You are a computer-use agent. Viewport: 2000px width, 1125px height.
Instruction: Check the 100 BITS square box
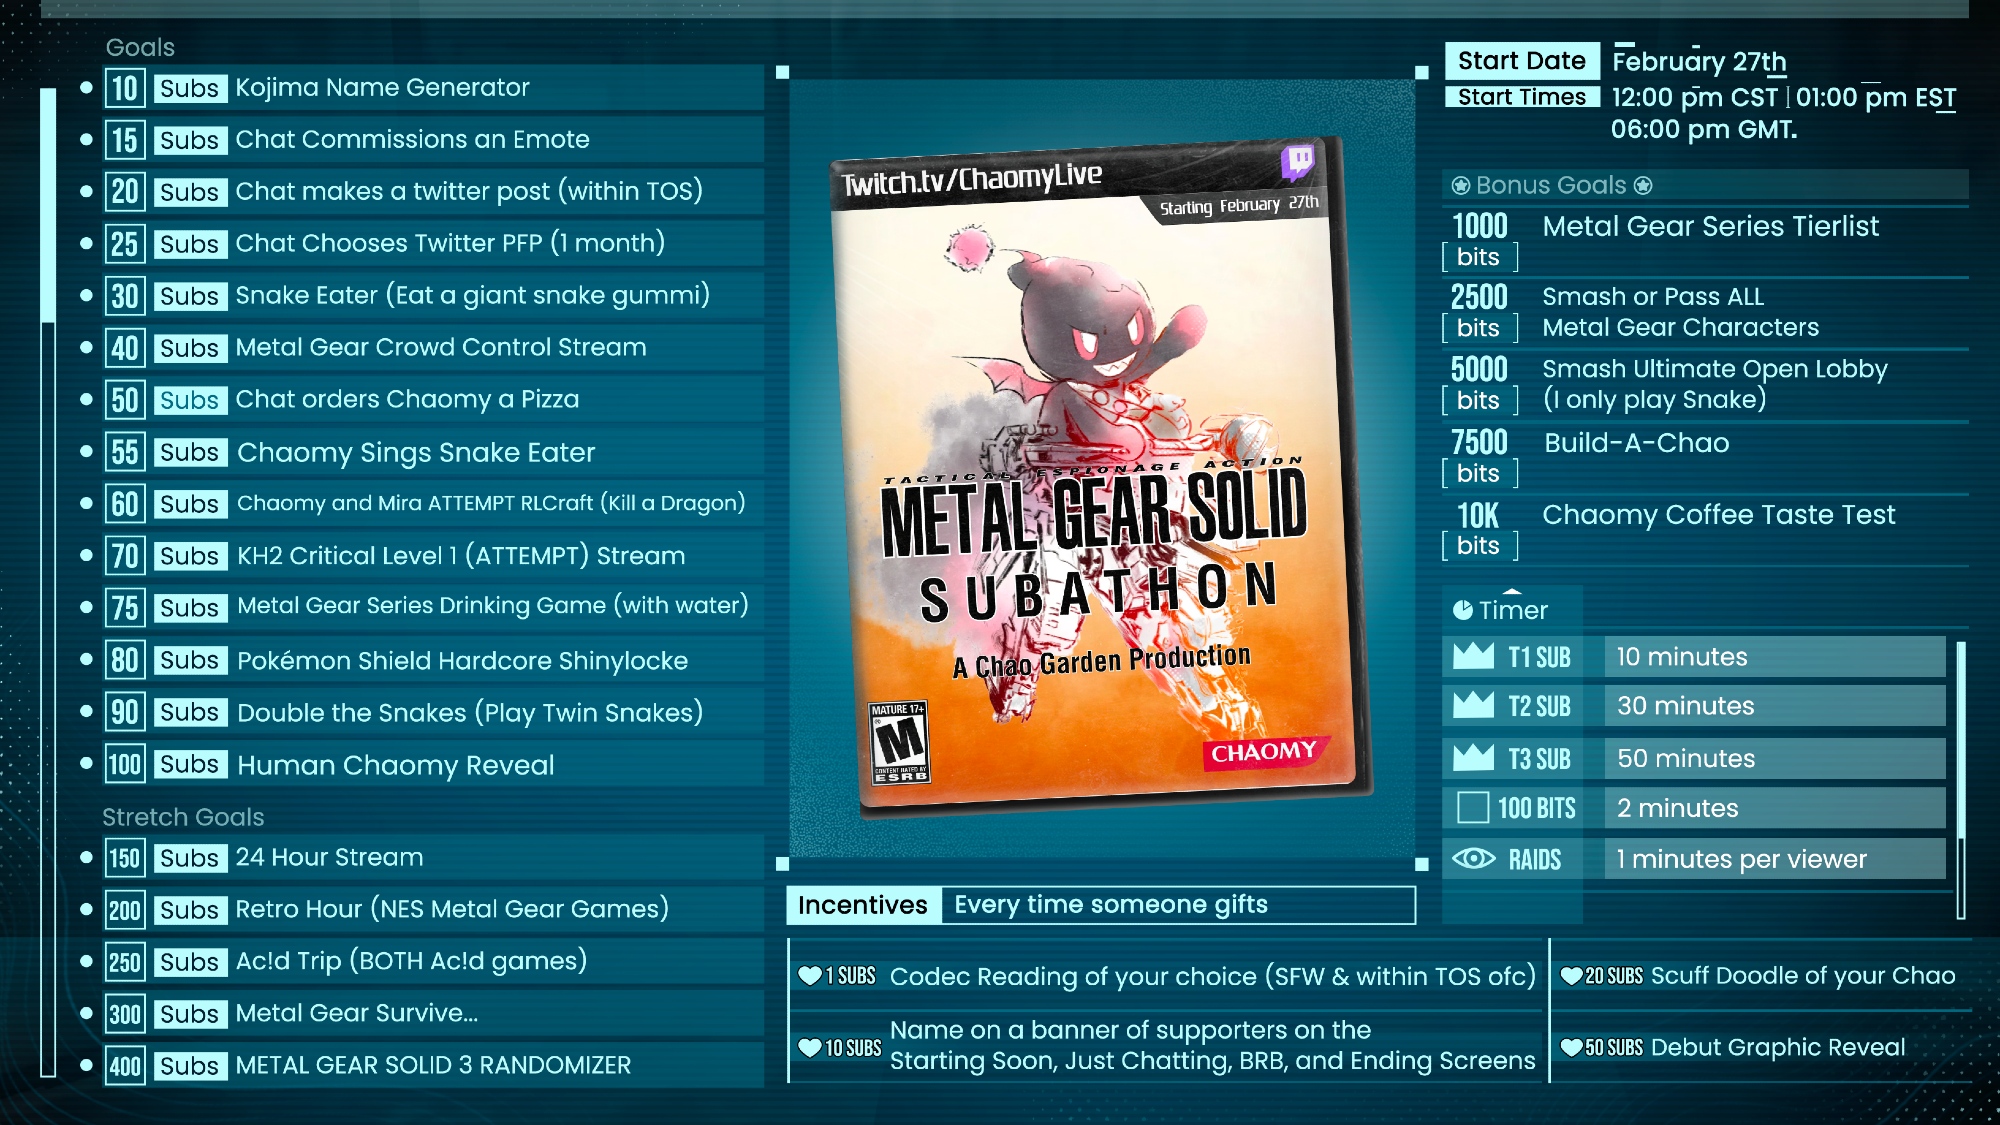point(1473,807)
